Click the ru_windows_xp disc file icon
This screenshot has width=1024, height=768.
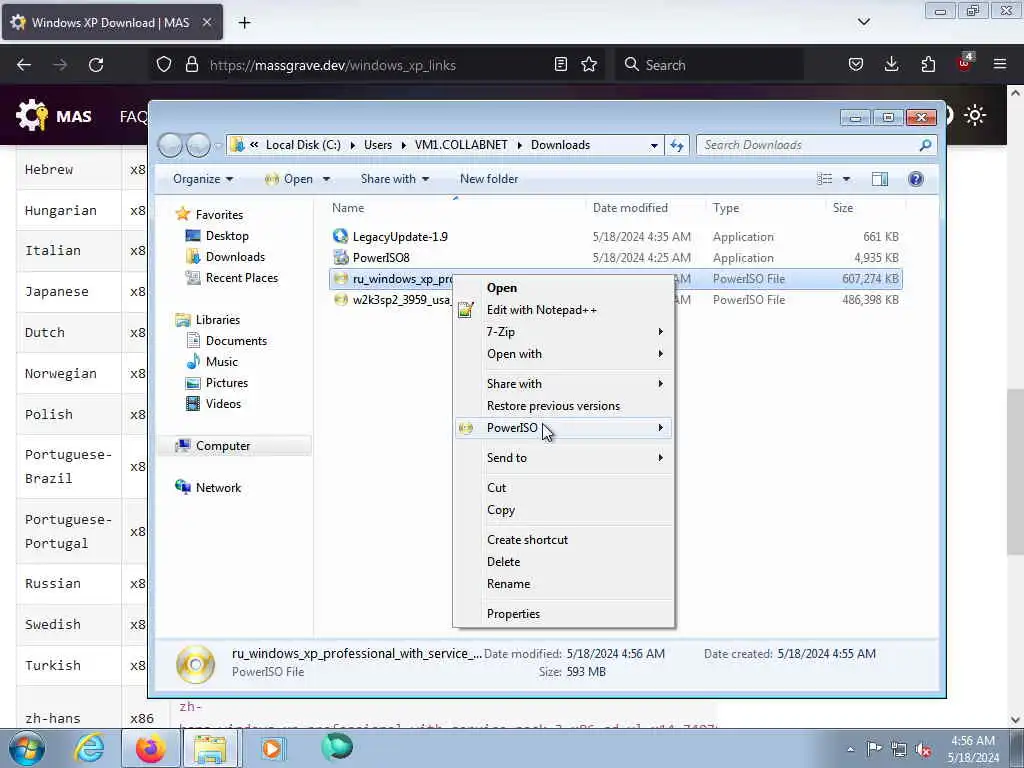point(340,279)
